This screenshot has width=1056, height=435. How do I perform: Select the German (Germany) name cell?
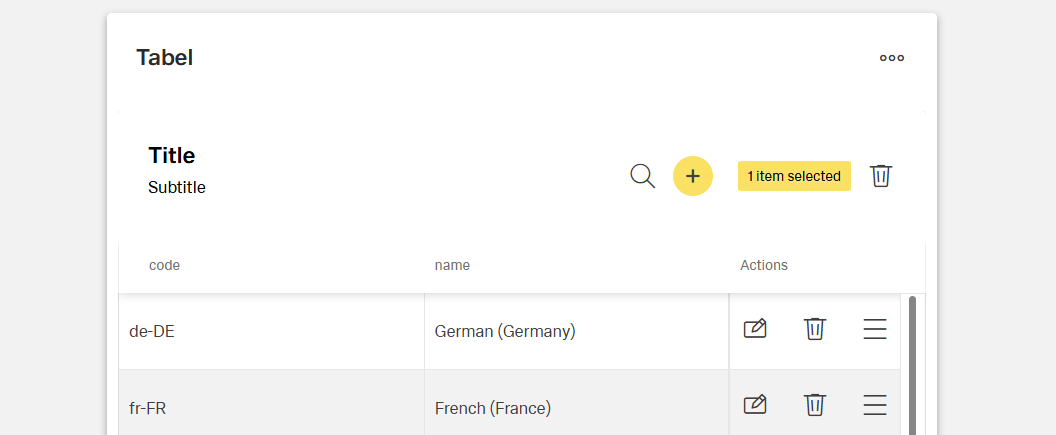(505, 331)
